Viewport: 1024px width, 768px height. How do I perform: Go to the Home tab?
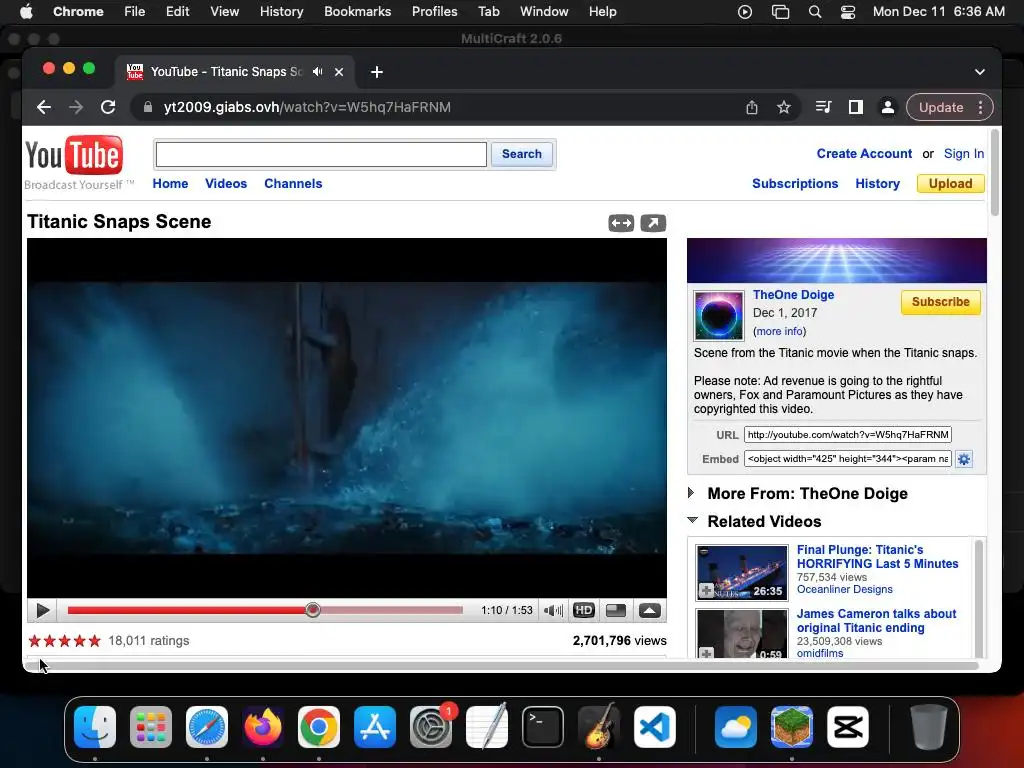pos(170,184)
